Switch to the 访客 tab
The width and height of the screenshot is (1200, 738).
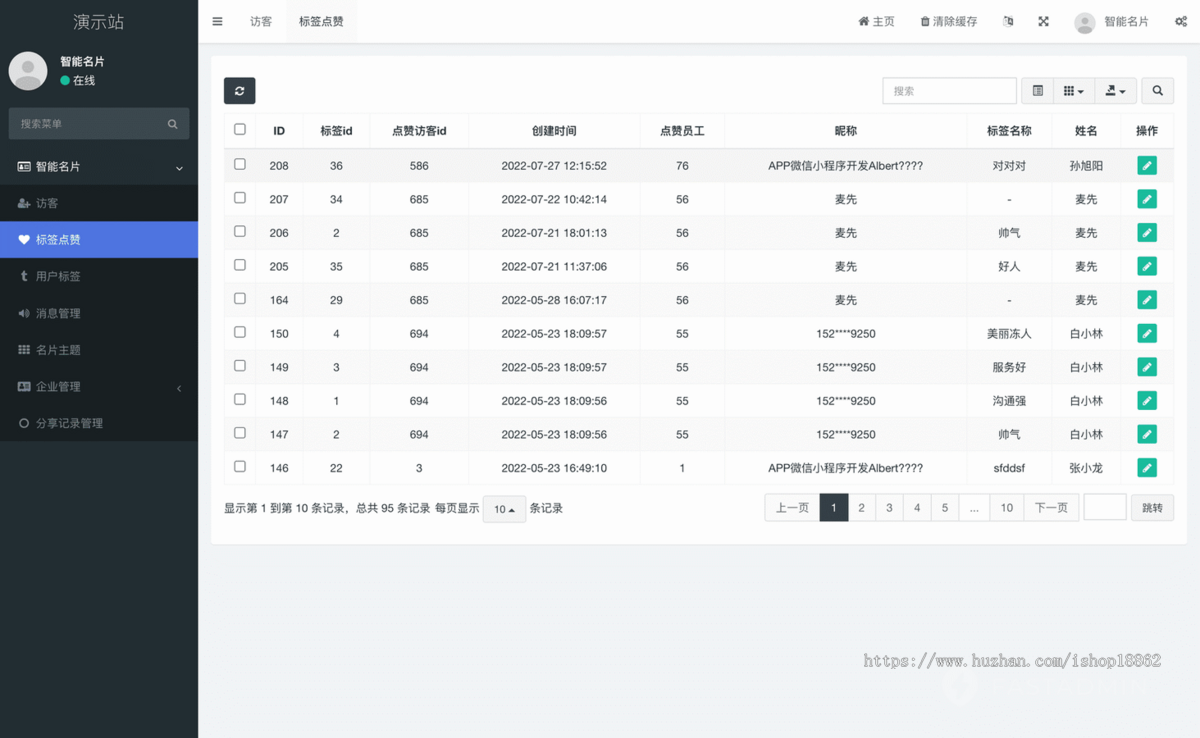pos(261,21)
